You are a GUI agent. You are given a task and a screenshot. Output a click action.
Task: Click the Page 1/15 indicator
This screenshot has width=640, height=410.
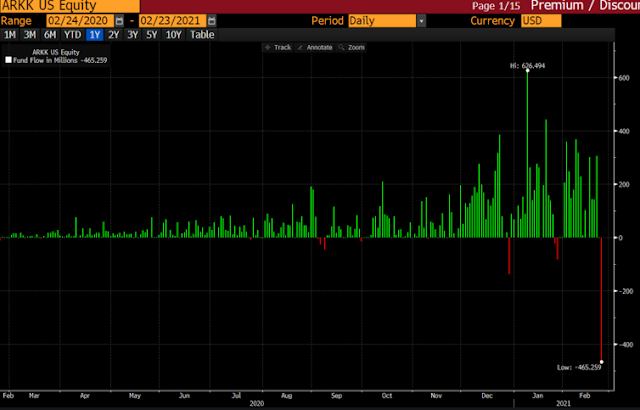(x=496, y=6)
